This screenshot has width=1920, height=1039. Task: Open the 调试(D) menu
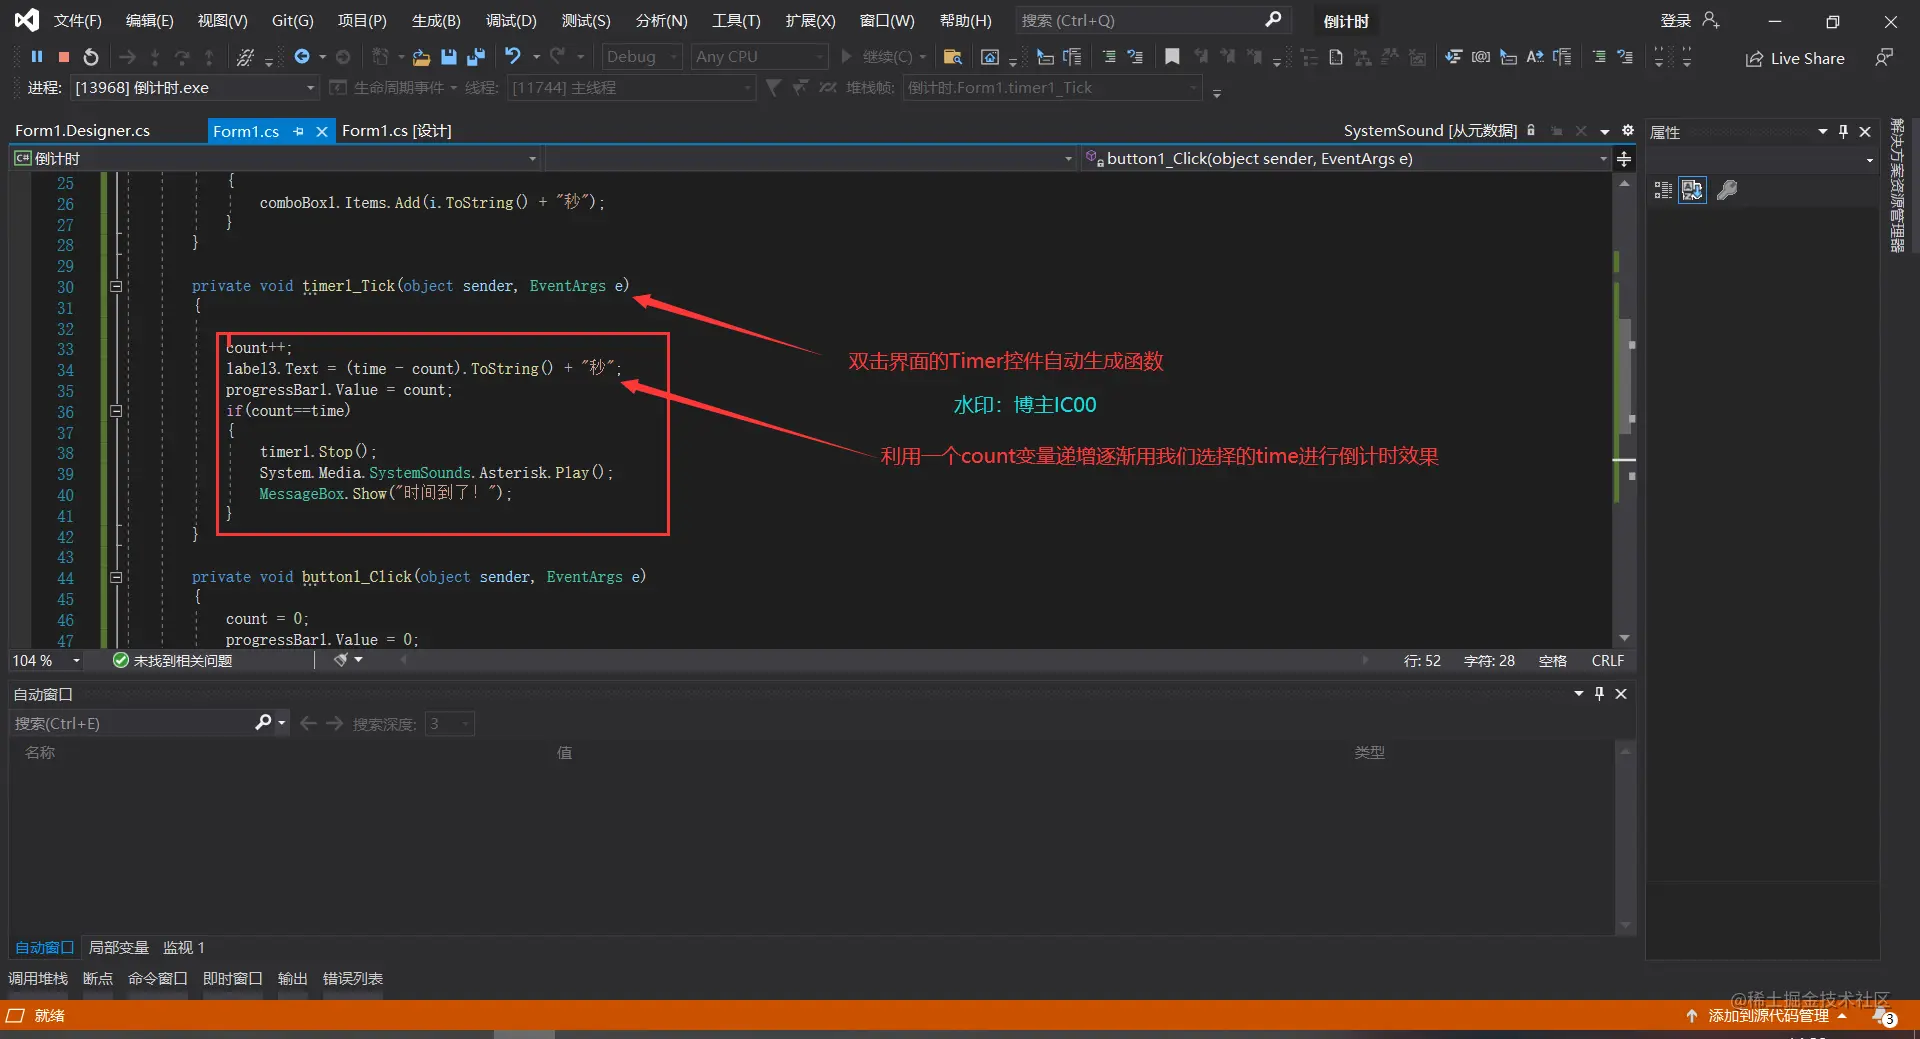[x=511, y=20]
